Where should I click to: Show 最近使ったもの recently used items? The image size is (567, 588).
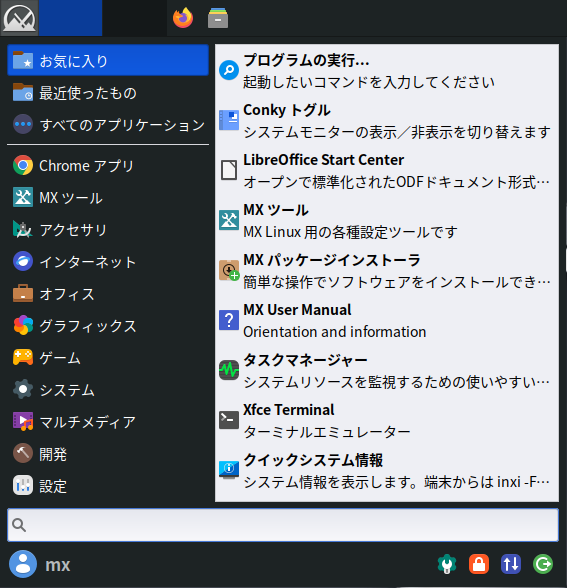point(108,93)
